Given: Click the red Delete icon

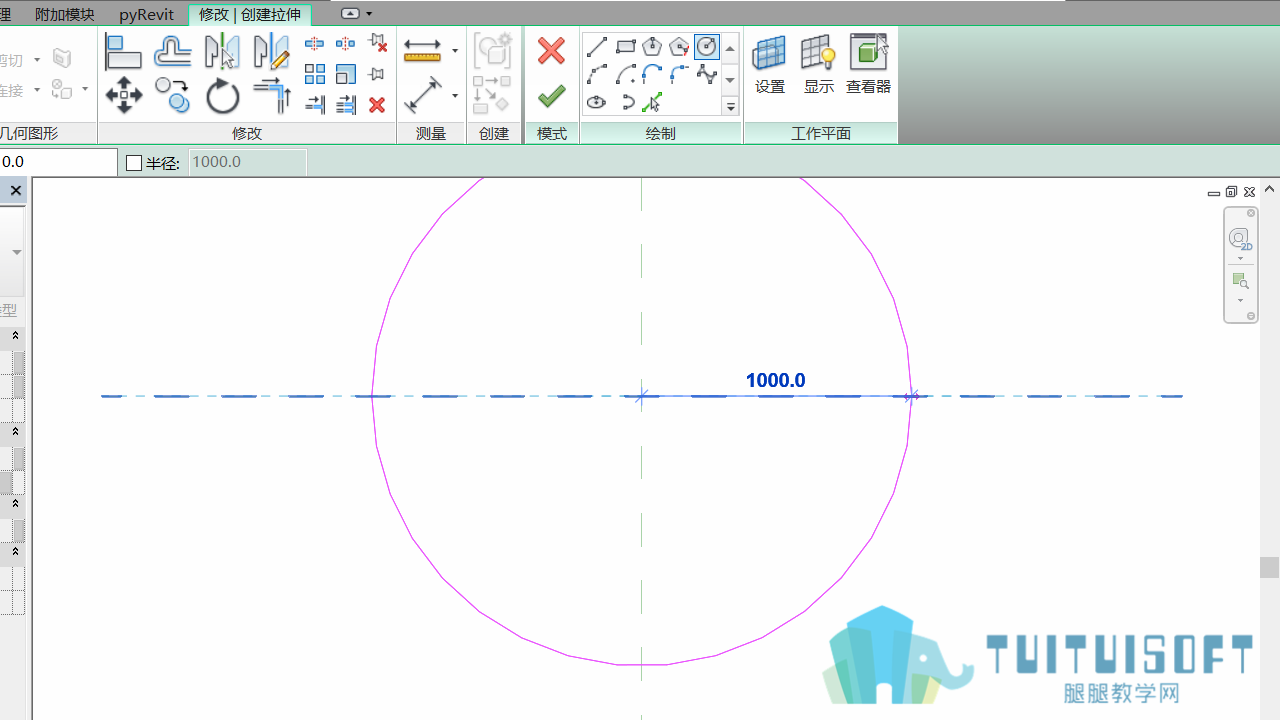Looking at the screenshot, I should click(x=377, y=105).
